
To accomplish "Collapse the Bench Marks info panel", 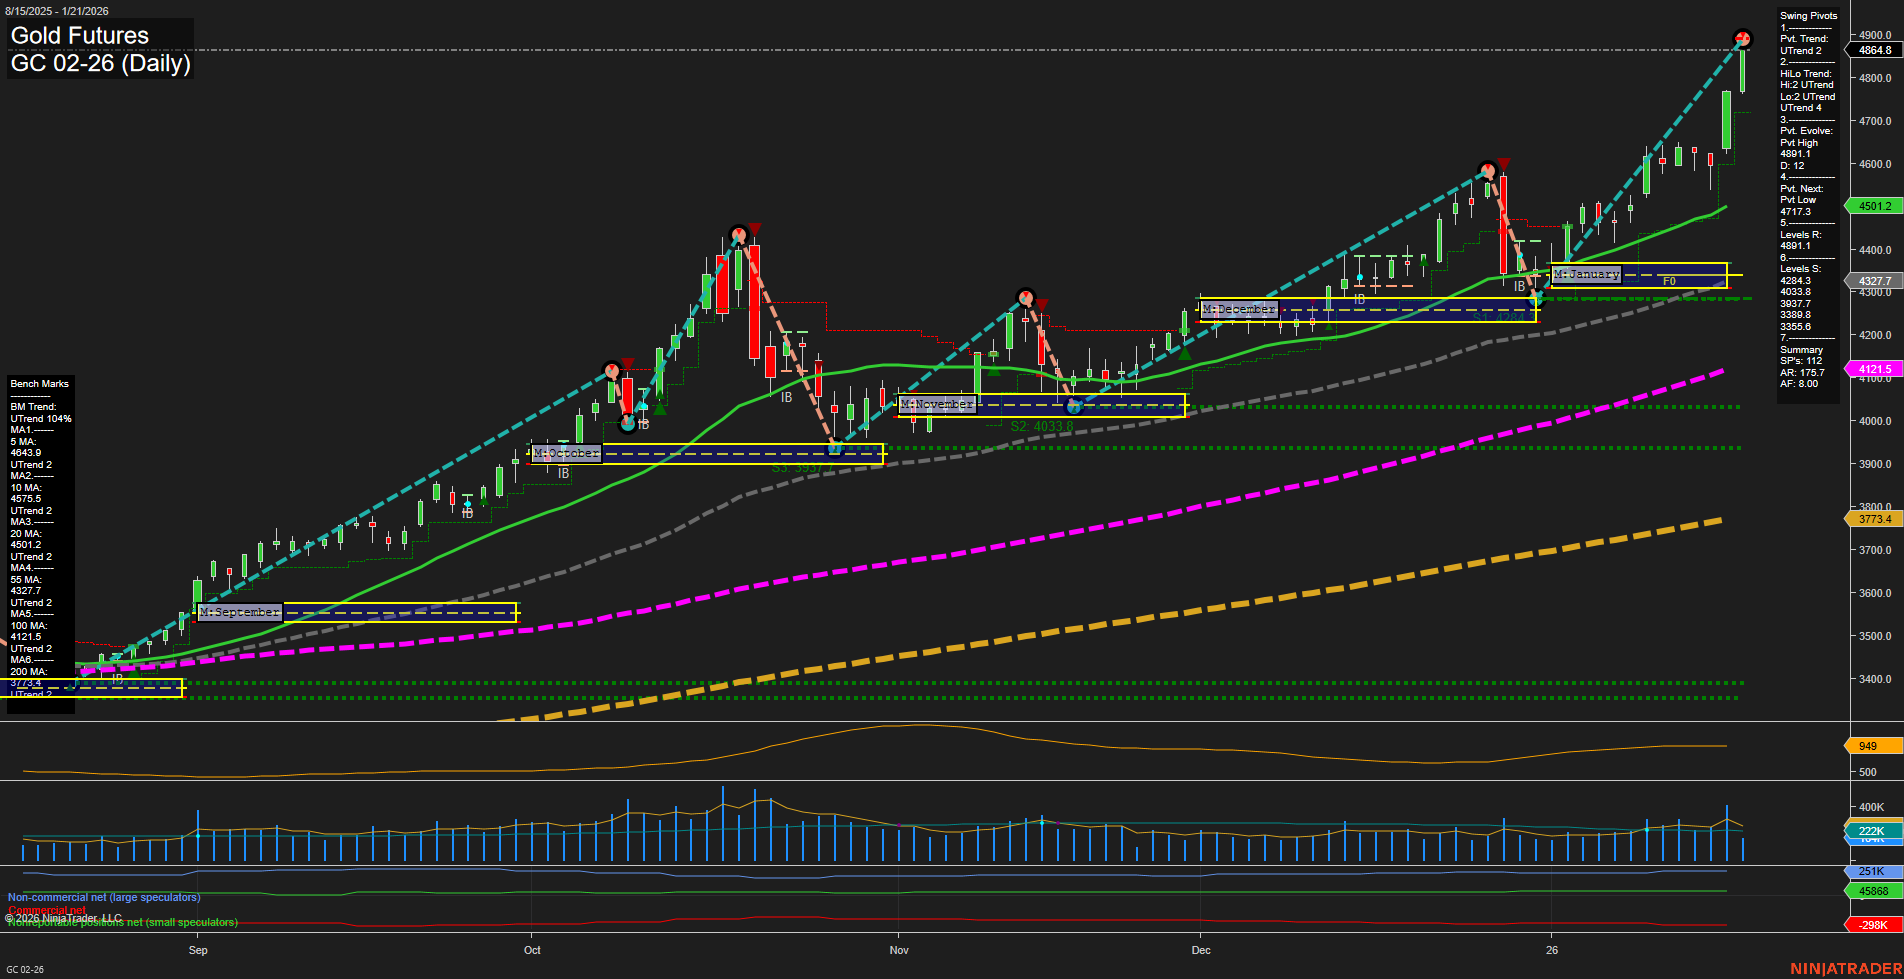I will tap(39, 383).
